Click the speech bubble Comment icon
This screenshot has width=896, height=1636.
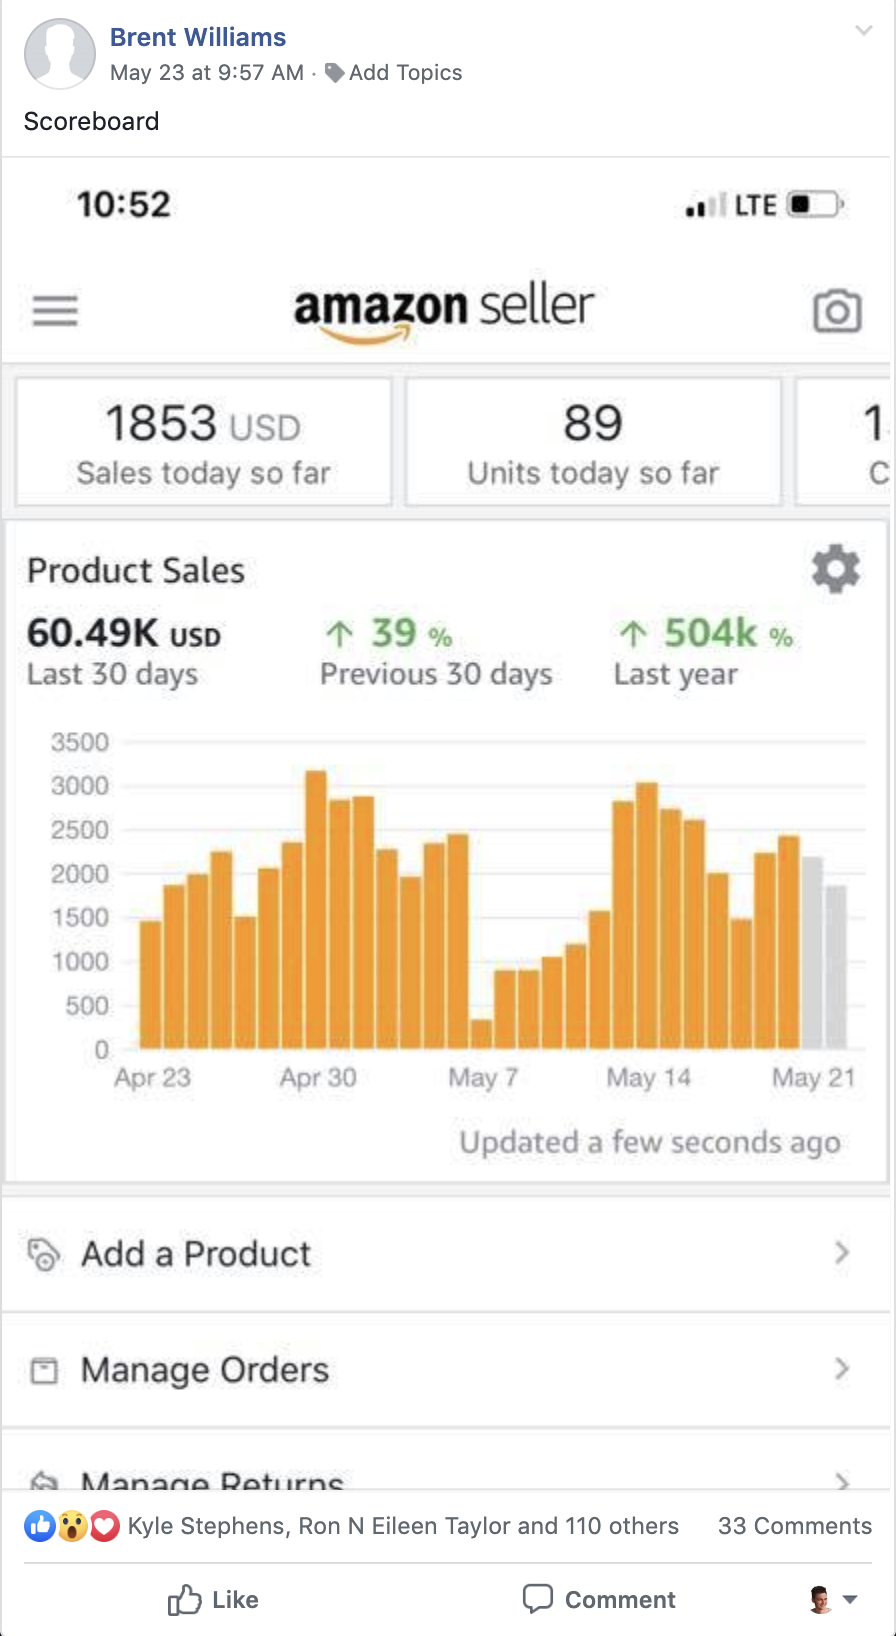[x=538, y=1599]
